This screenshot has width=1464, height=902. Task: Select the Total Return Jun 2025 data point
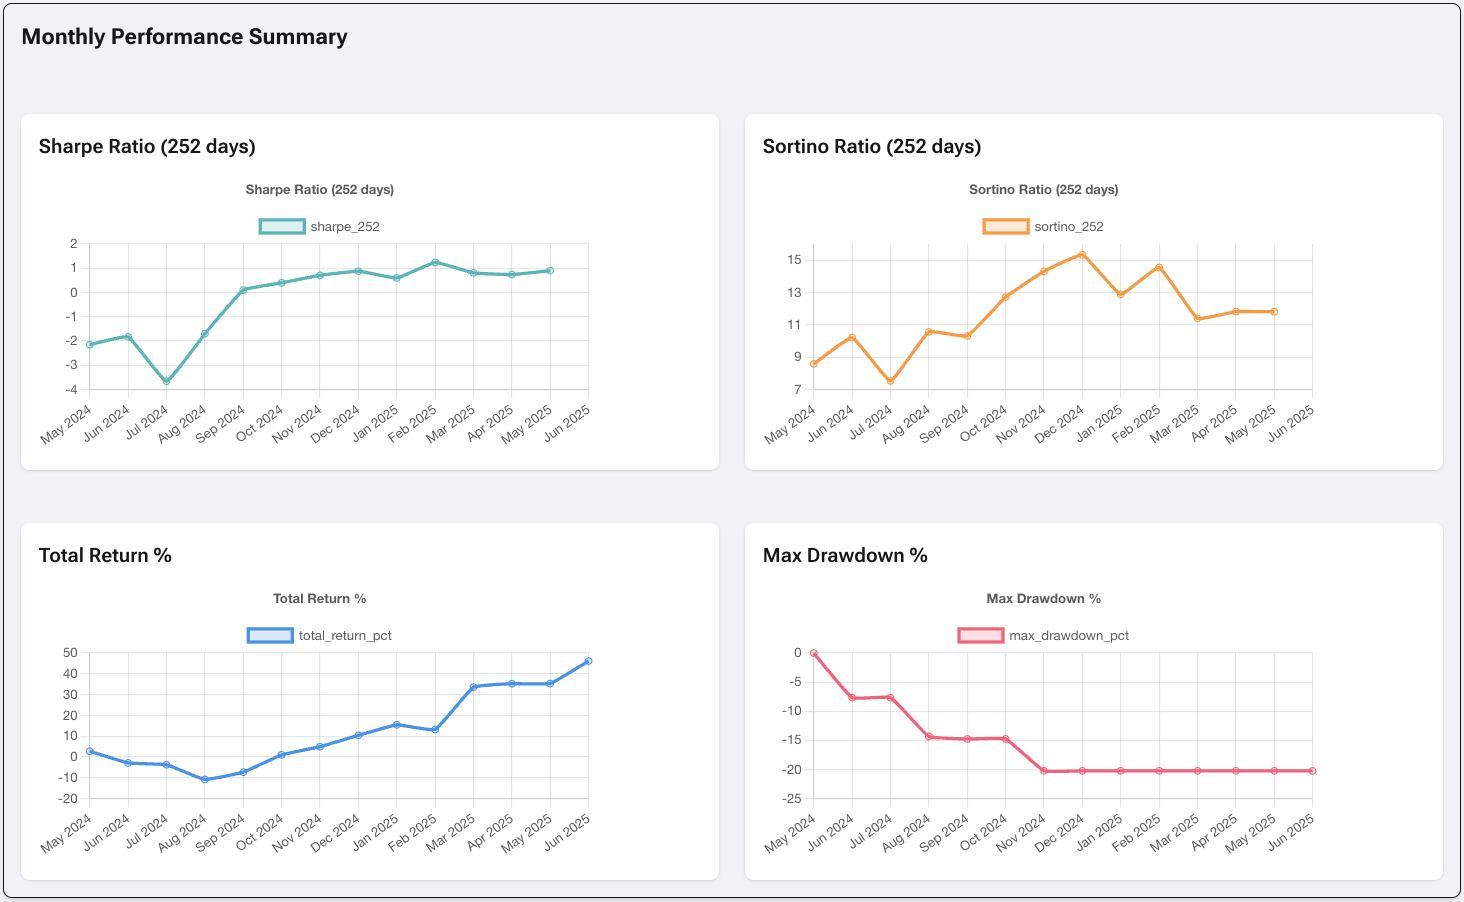588,661
